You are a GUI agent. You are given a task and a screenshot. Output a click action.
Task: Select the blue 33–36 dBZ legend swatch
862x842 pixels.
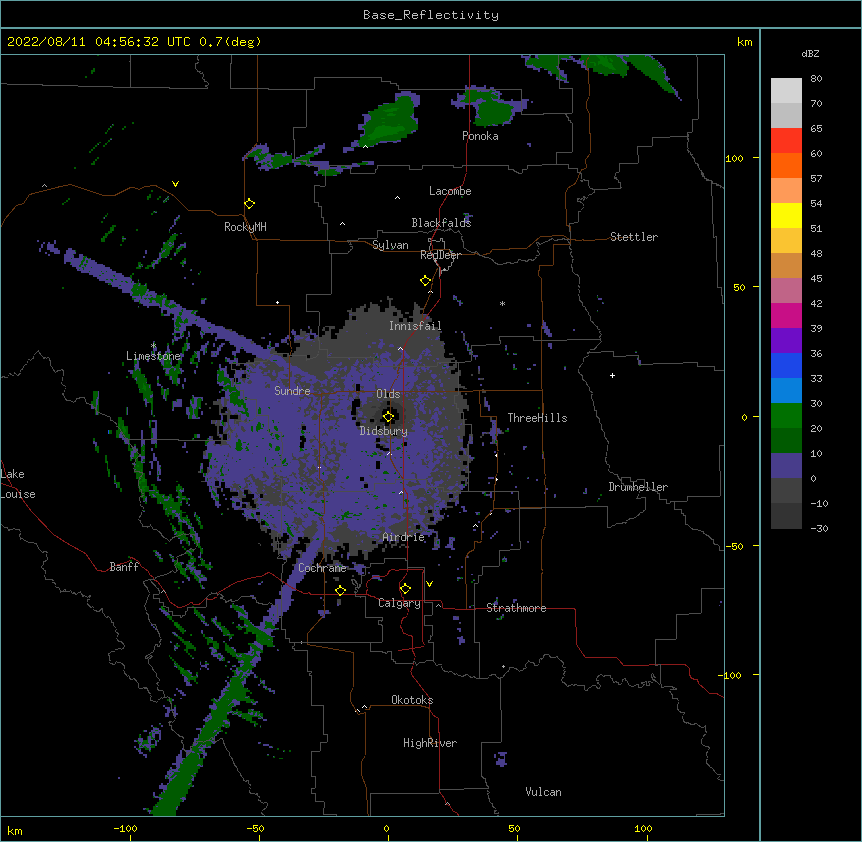point(786,365)
